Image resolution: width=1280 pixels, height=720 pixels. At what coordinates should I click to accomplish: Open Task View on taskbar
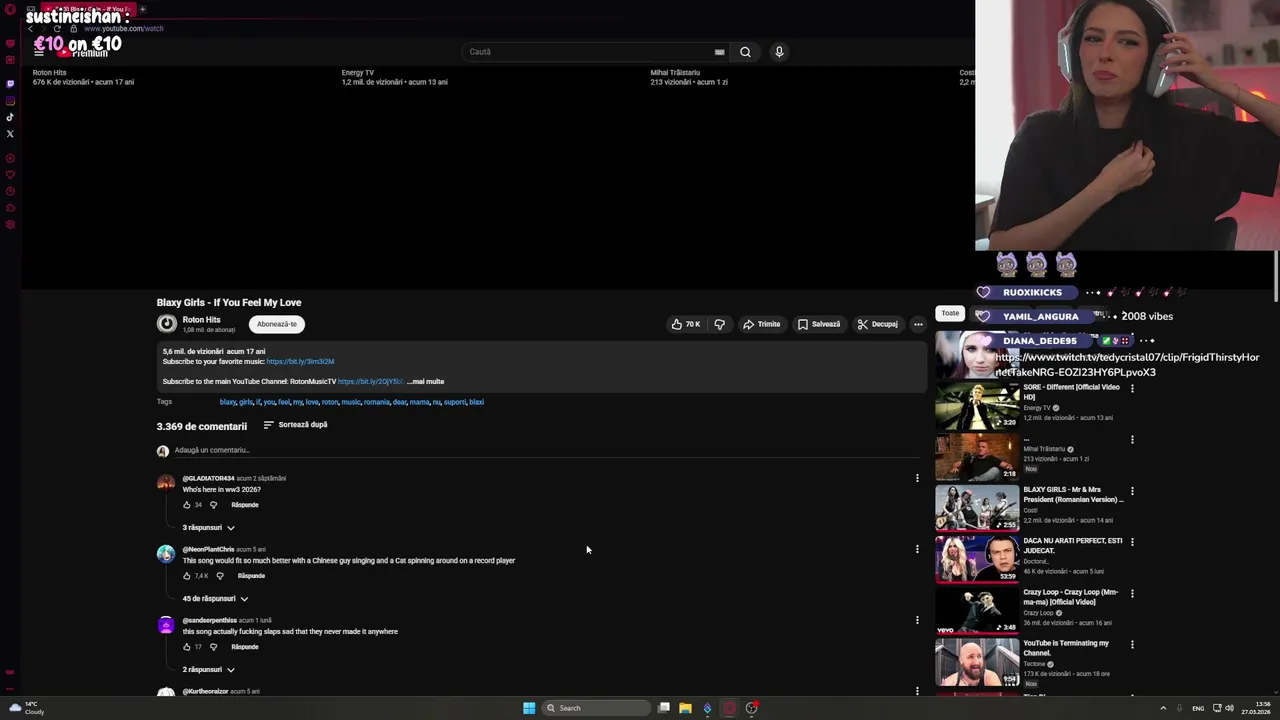(664, 708)
